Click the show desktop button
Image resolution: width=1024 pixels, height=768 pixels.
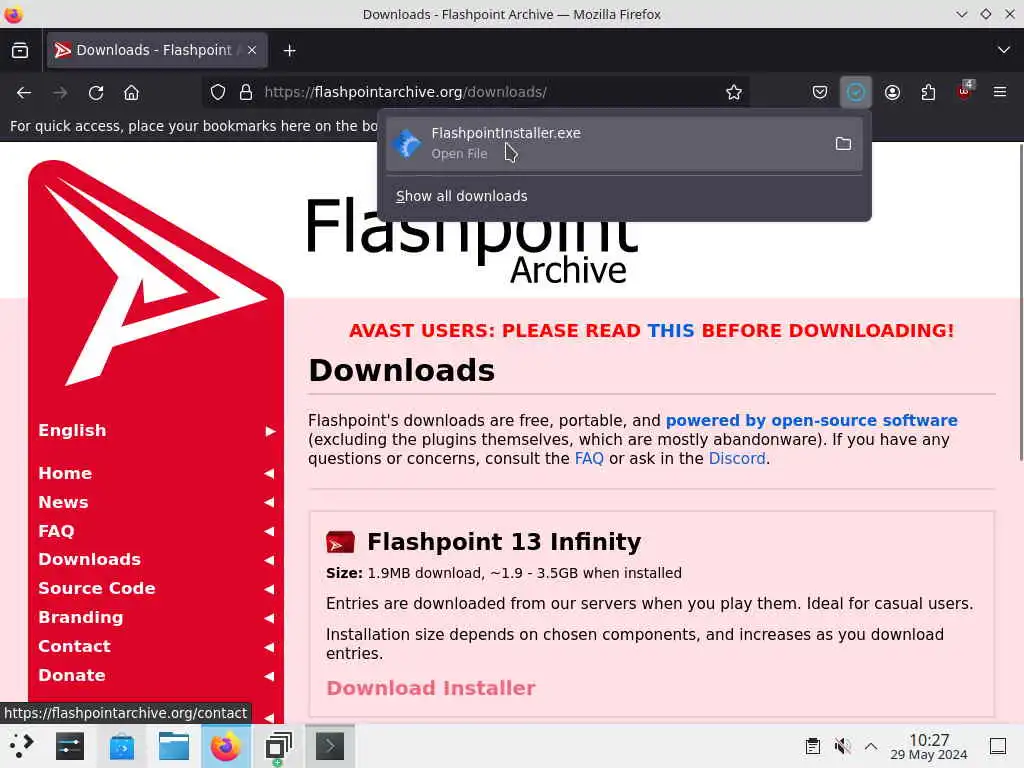click(998, 746)
